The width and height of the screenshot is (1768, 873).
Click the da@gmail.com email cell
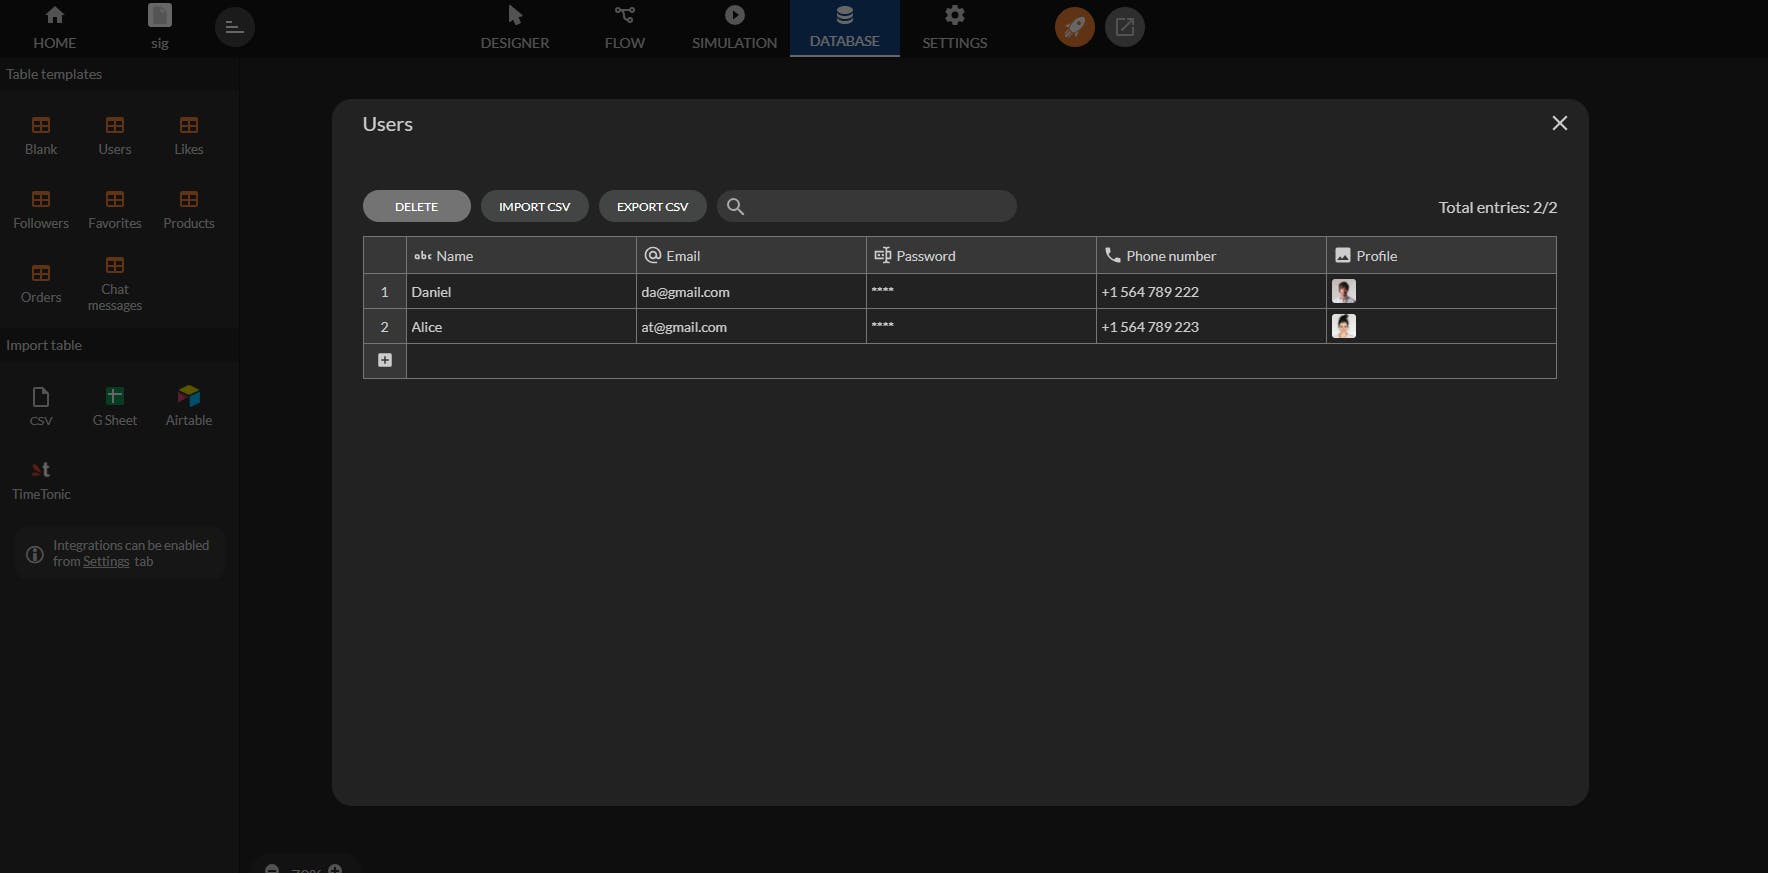tap(751, 291)
